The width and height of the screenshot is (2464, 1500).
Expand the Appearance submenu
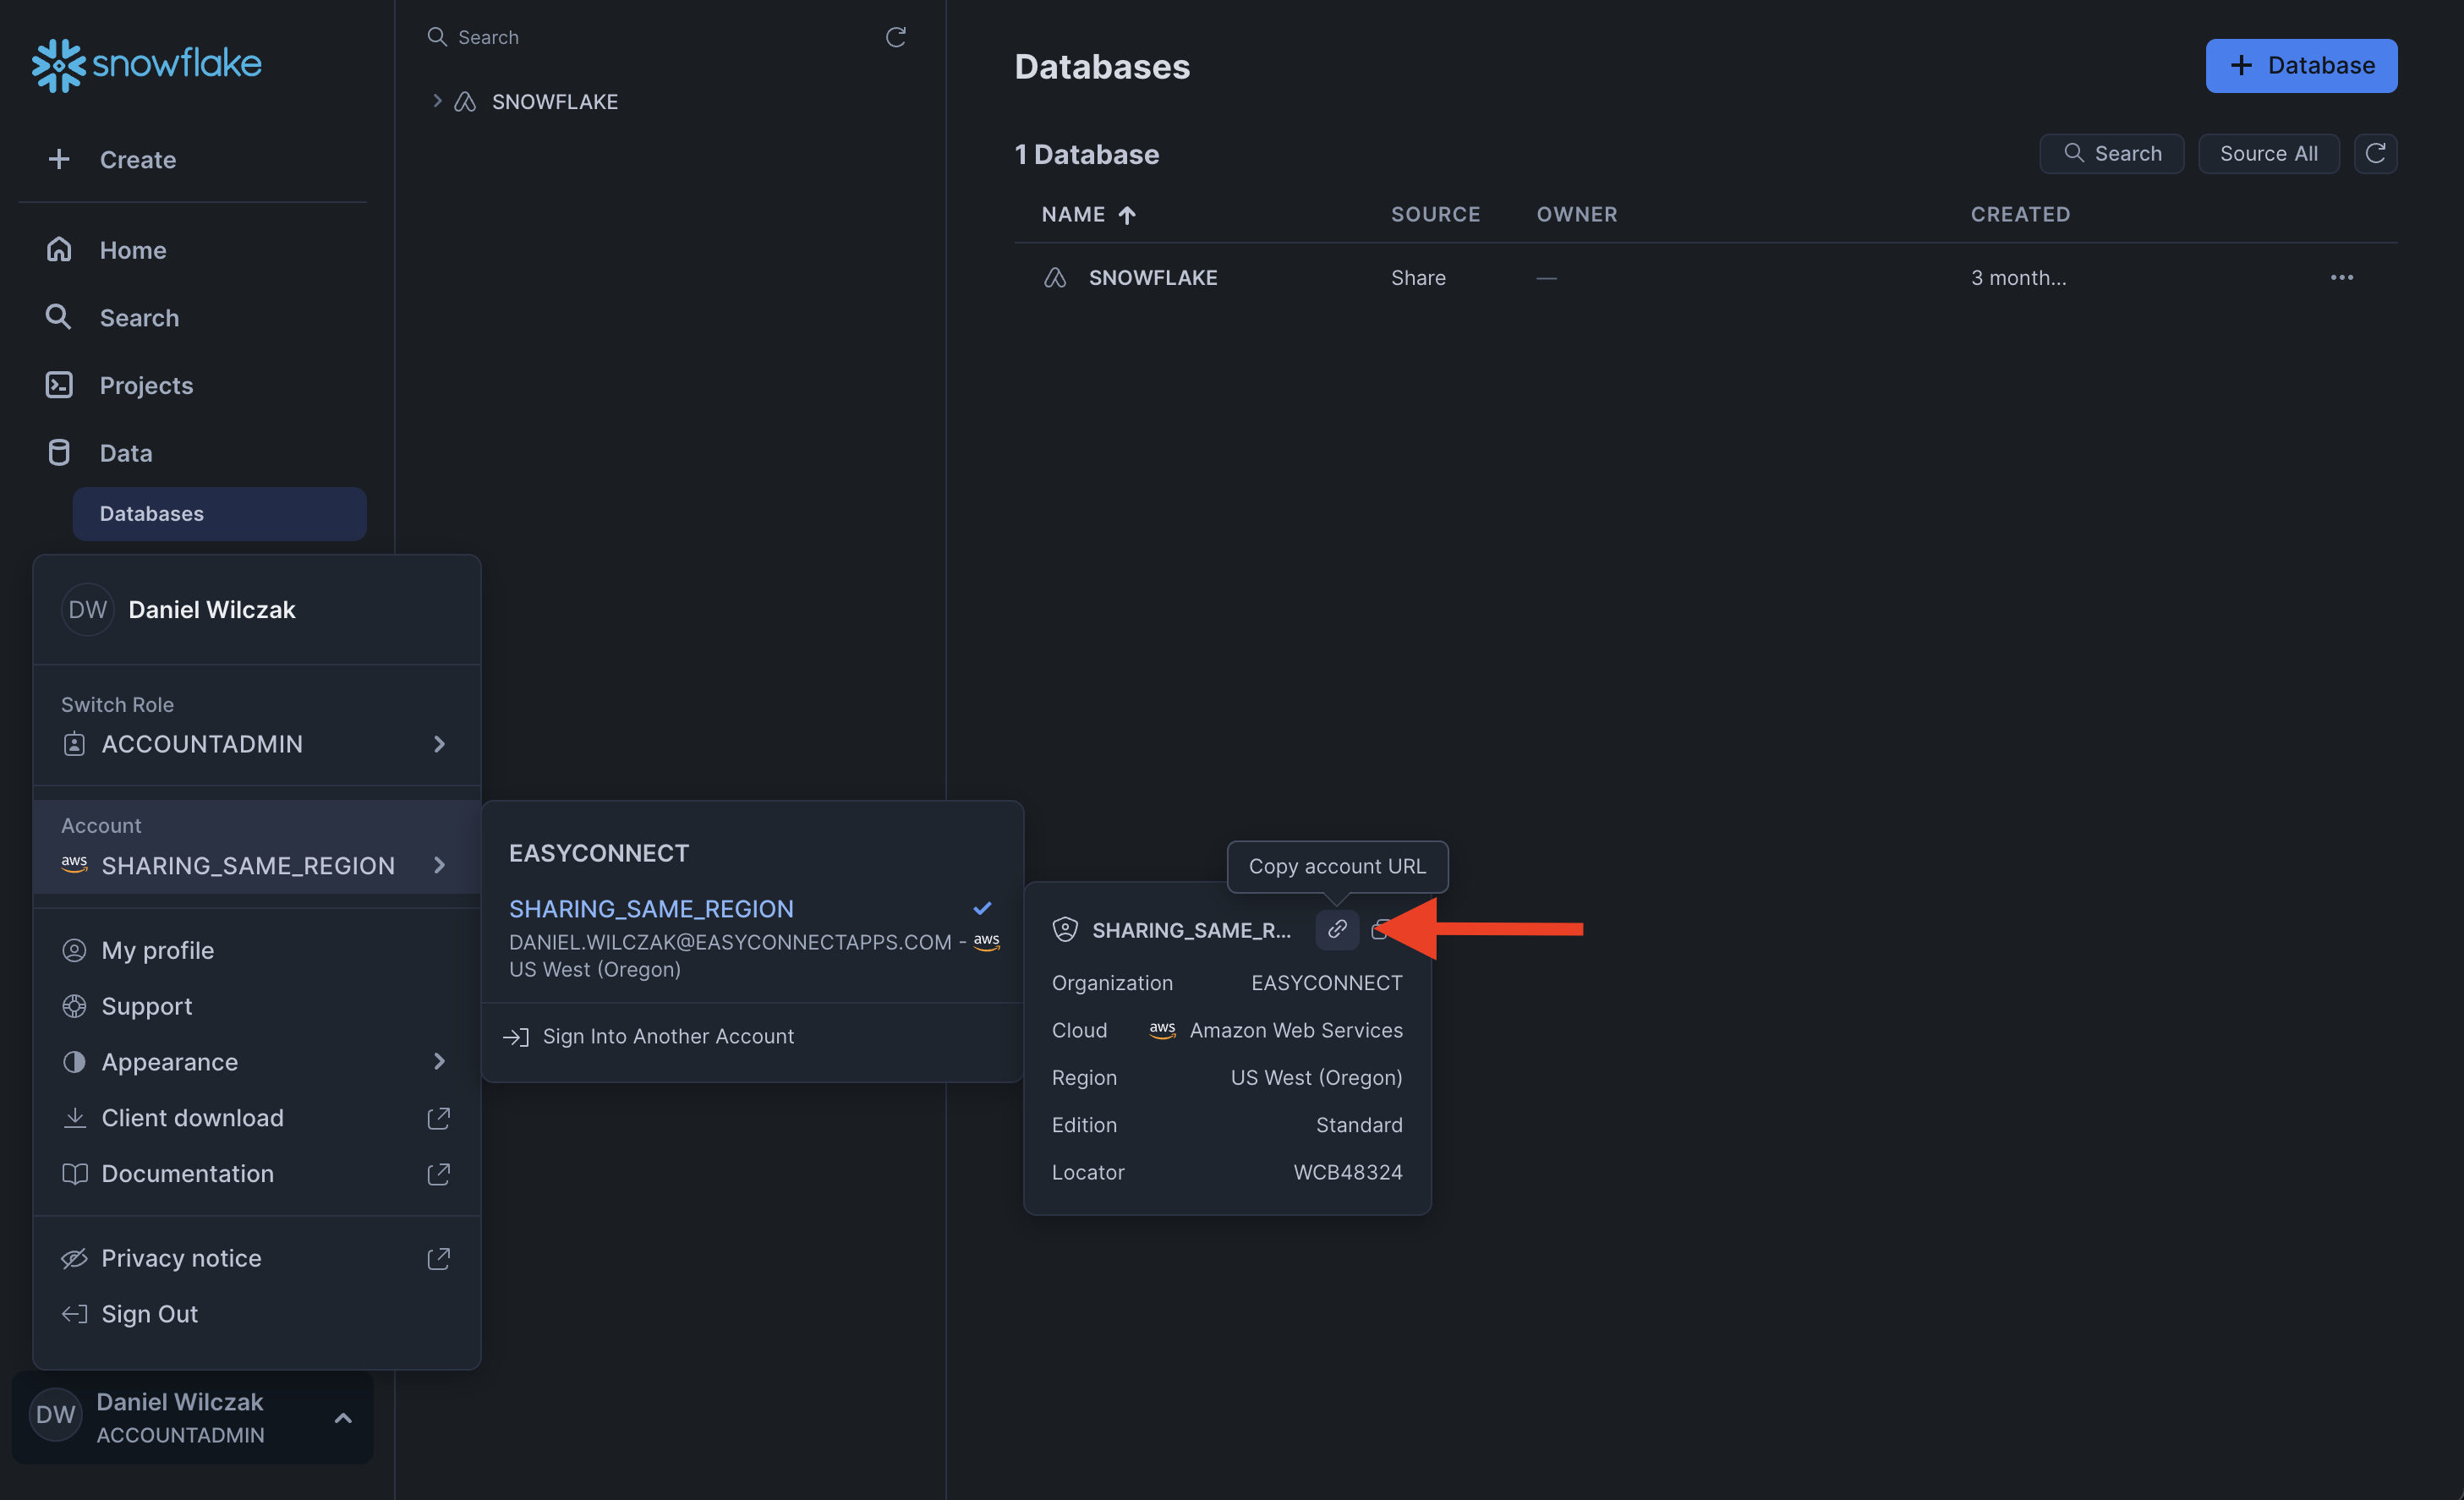point(256,1062)
